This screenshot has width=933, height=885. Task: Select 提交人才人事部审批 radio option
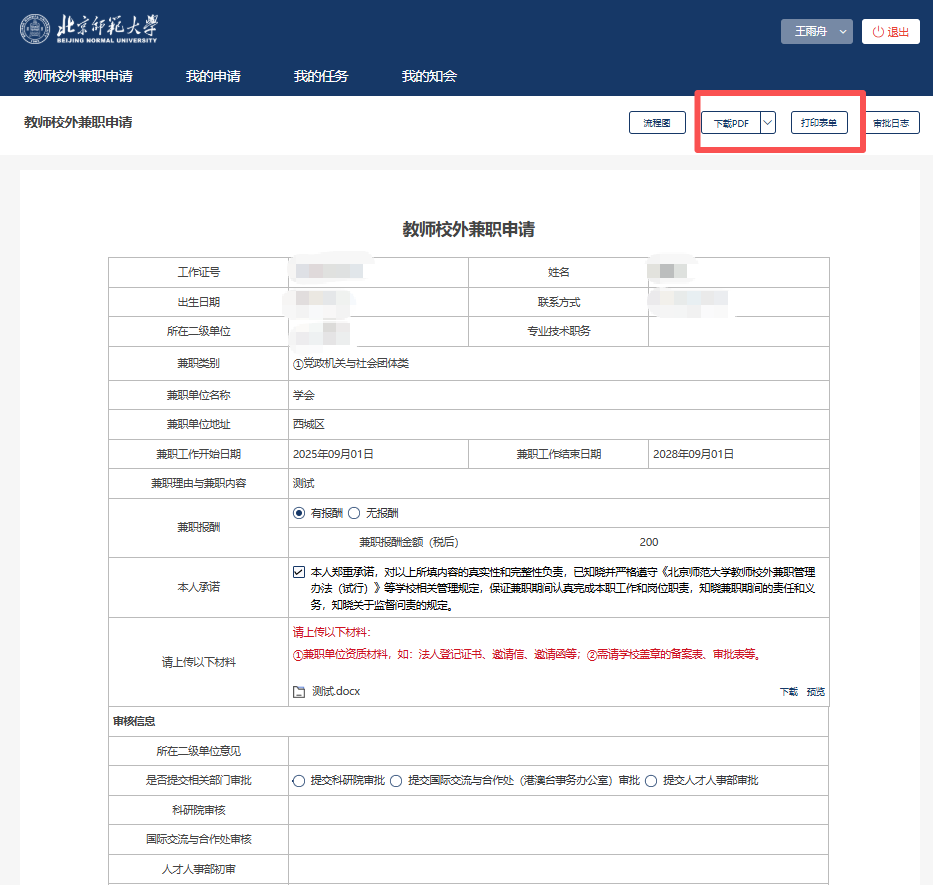pyautogui.click(x=651, y=781)
